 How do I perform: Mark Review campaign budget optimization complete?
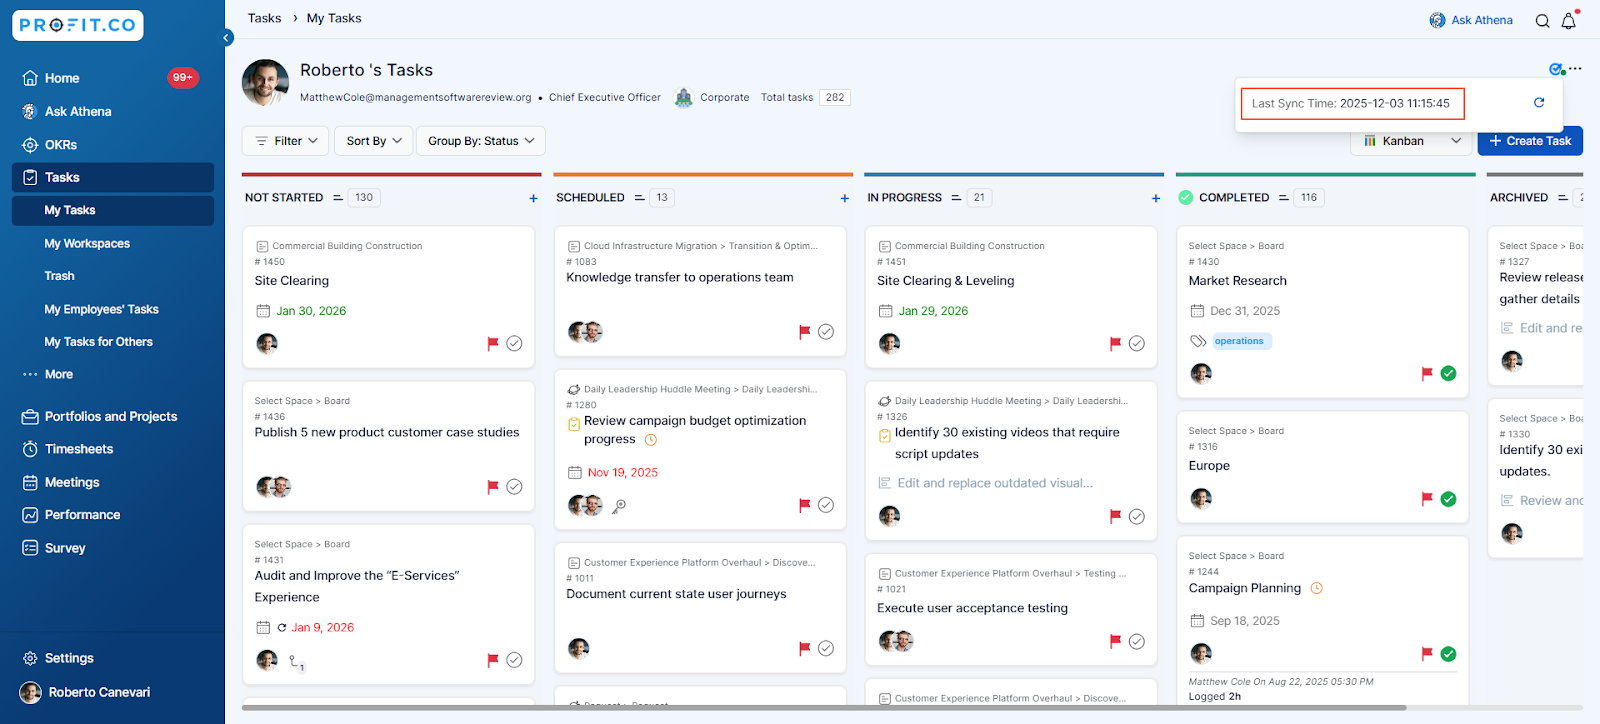pos(826,505)
